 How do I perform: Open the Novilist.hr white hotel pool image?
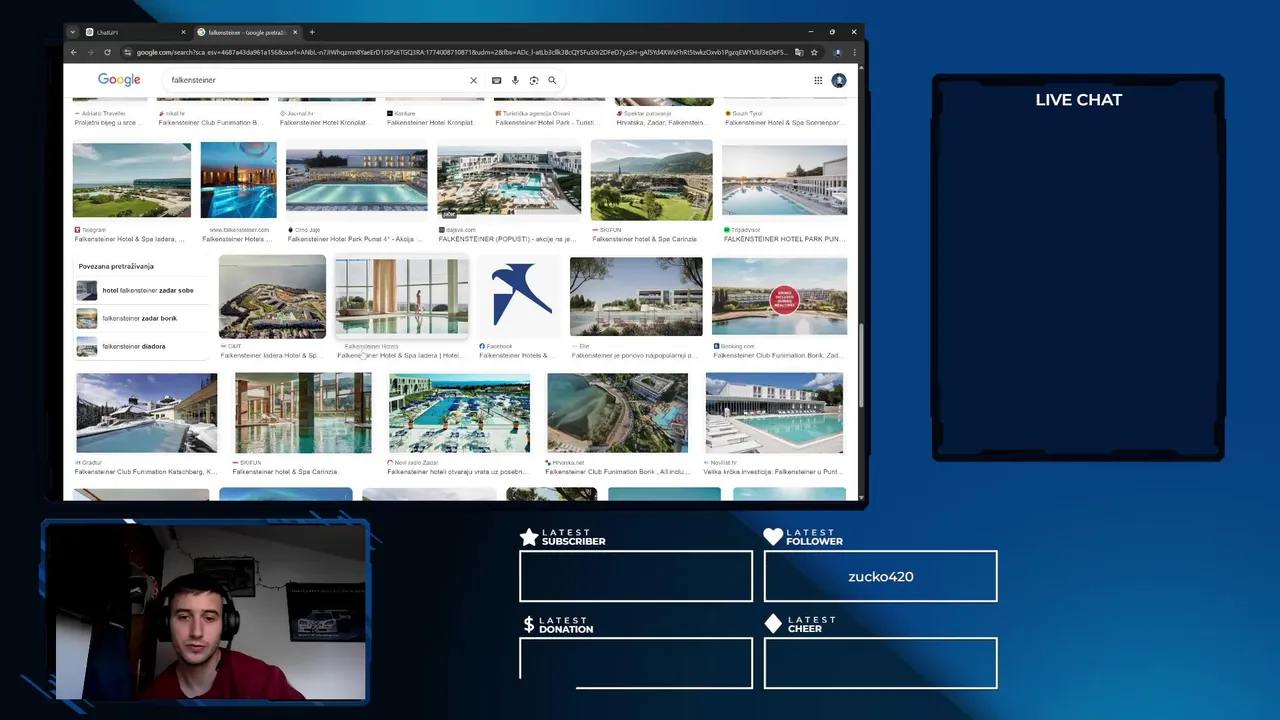[x=774, y=413]
